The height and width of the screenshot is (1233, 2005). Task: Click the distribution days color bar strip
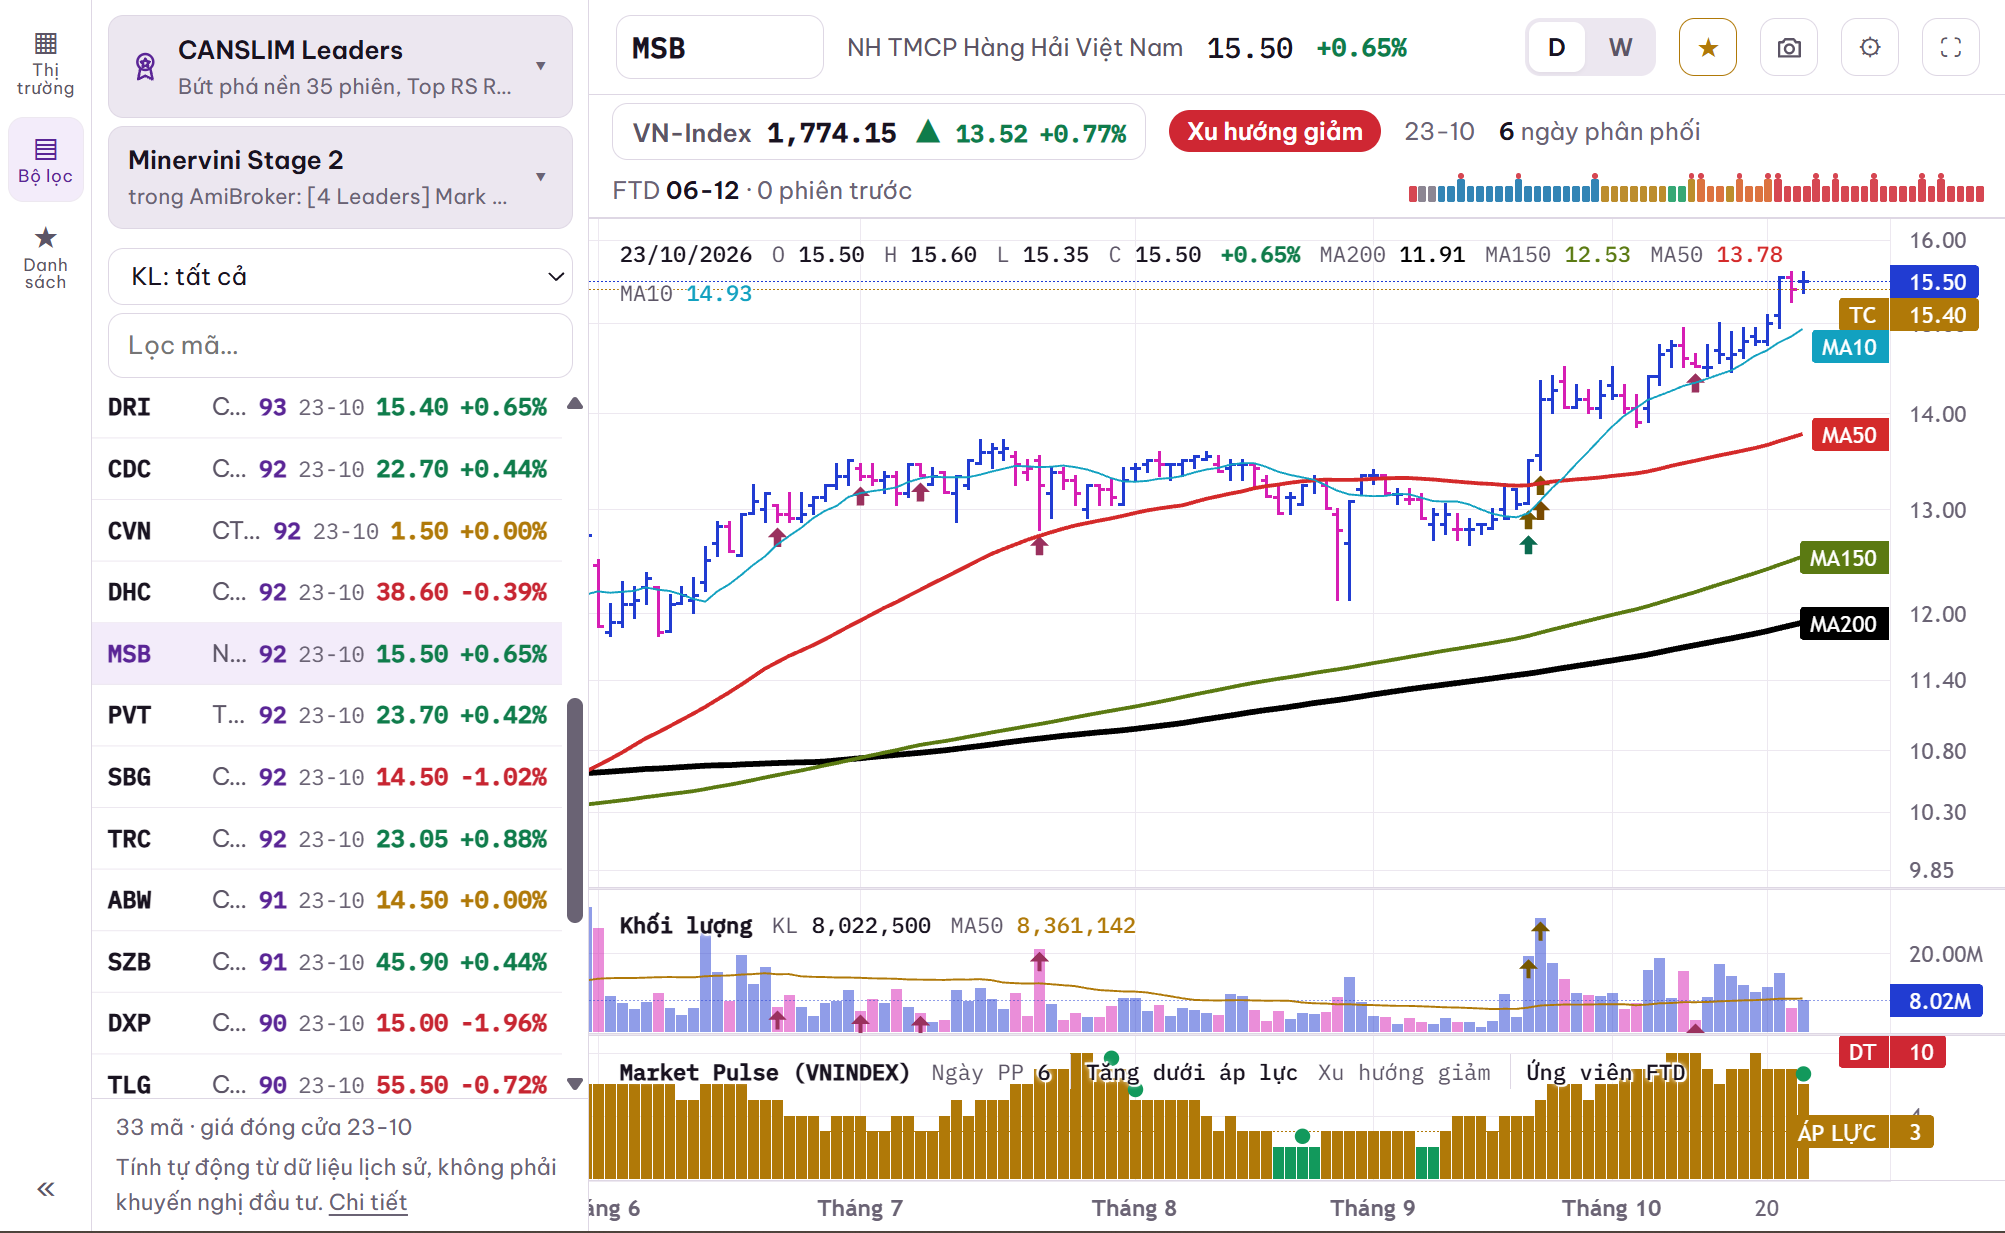click(1696, 188)
